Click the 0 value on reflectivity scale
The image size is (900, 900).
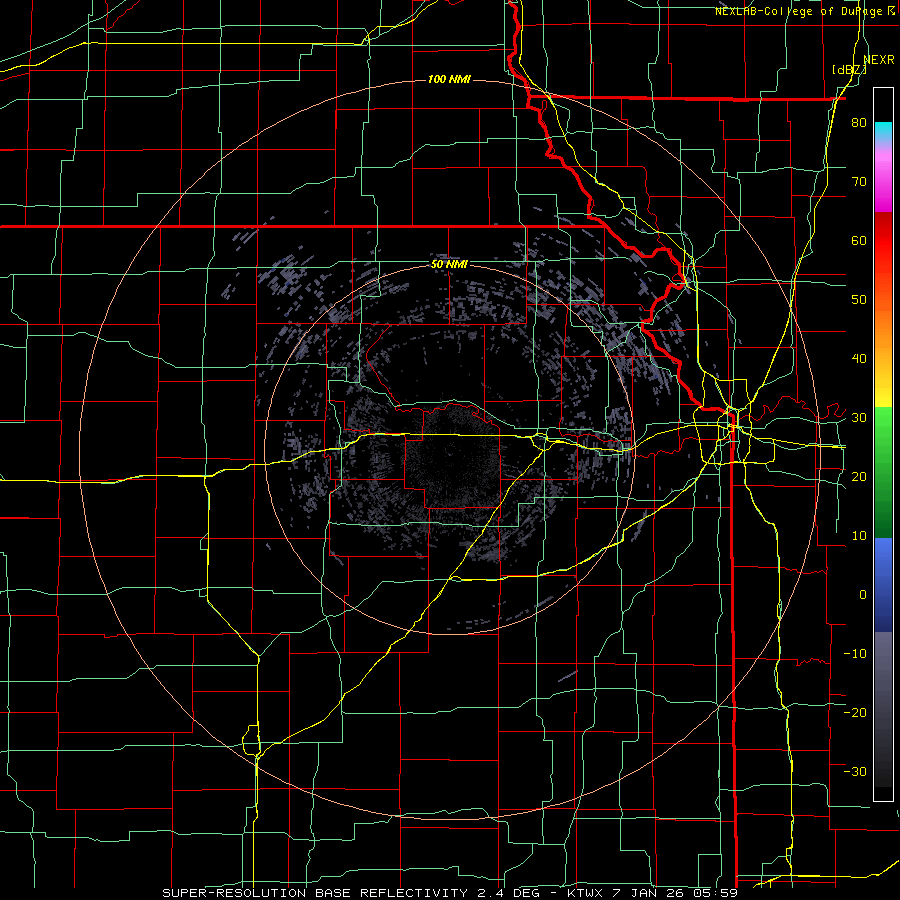point(863,595)
